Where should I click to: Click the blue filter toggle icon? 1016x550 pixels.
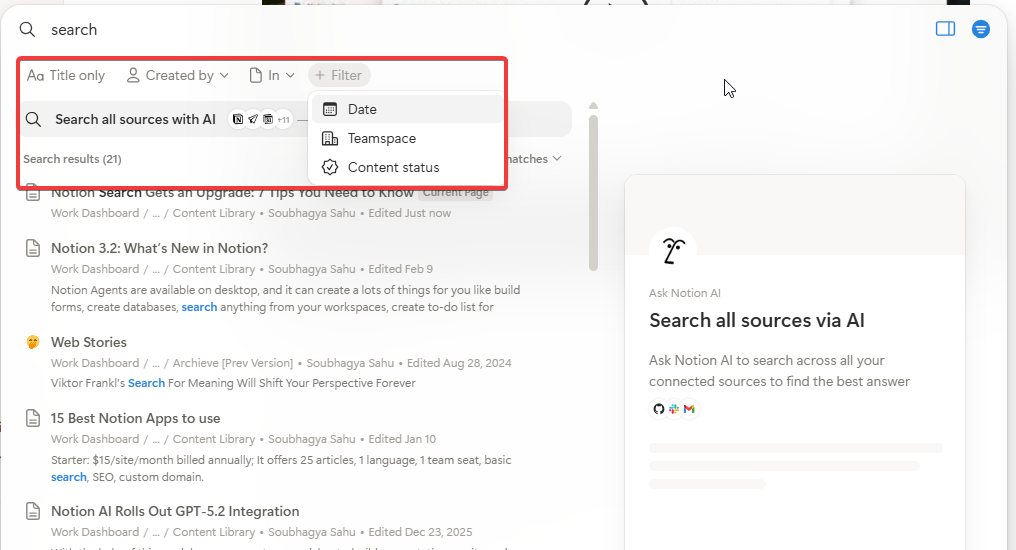[981, 29]
